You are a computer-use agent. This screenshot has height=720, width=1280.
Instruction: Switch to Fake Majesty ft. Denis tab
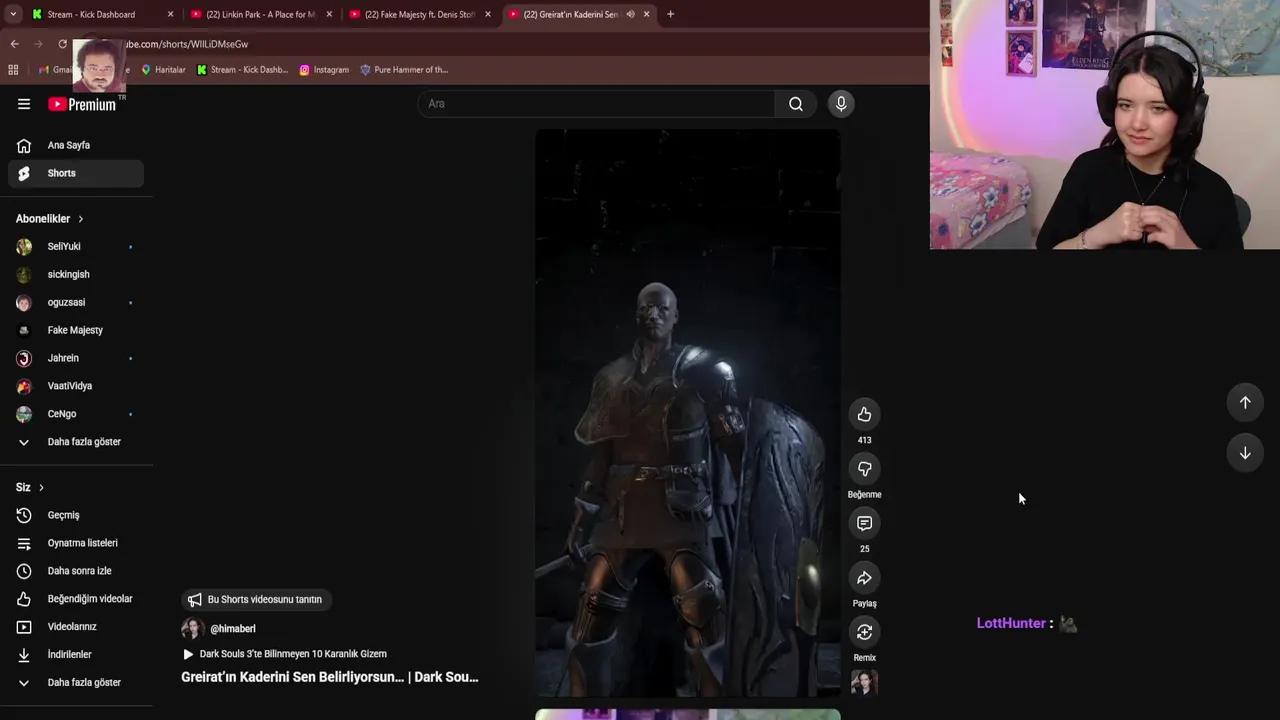(x=417, y=14)
